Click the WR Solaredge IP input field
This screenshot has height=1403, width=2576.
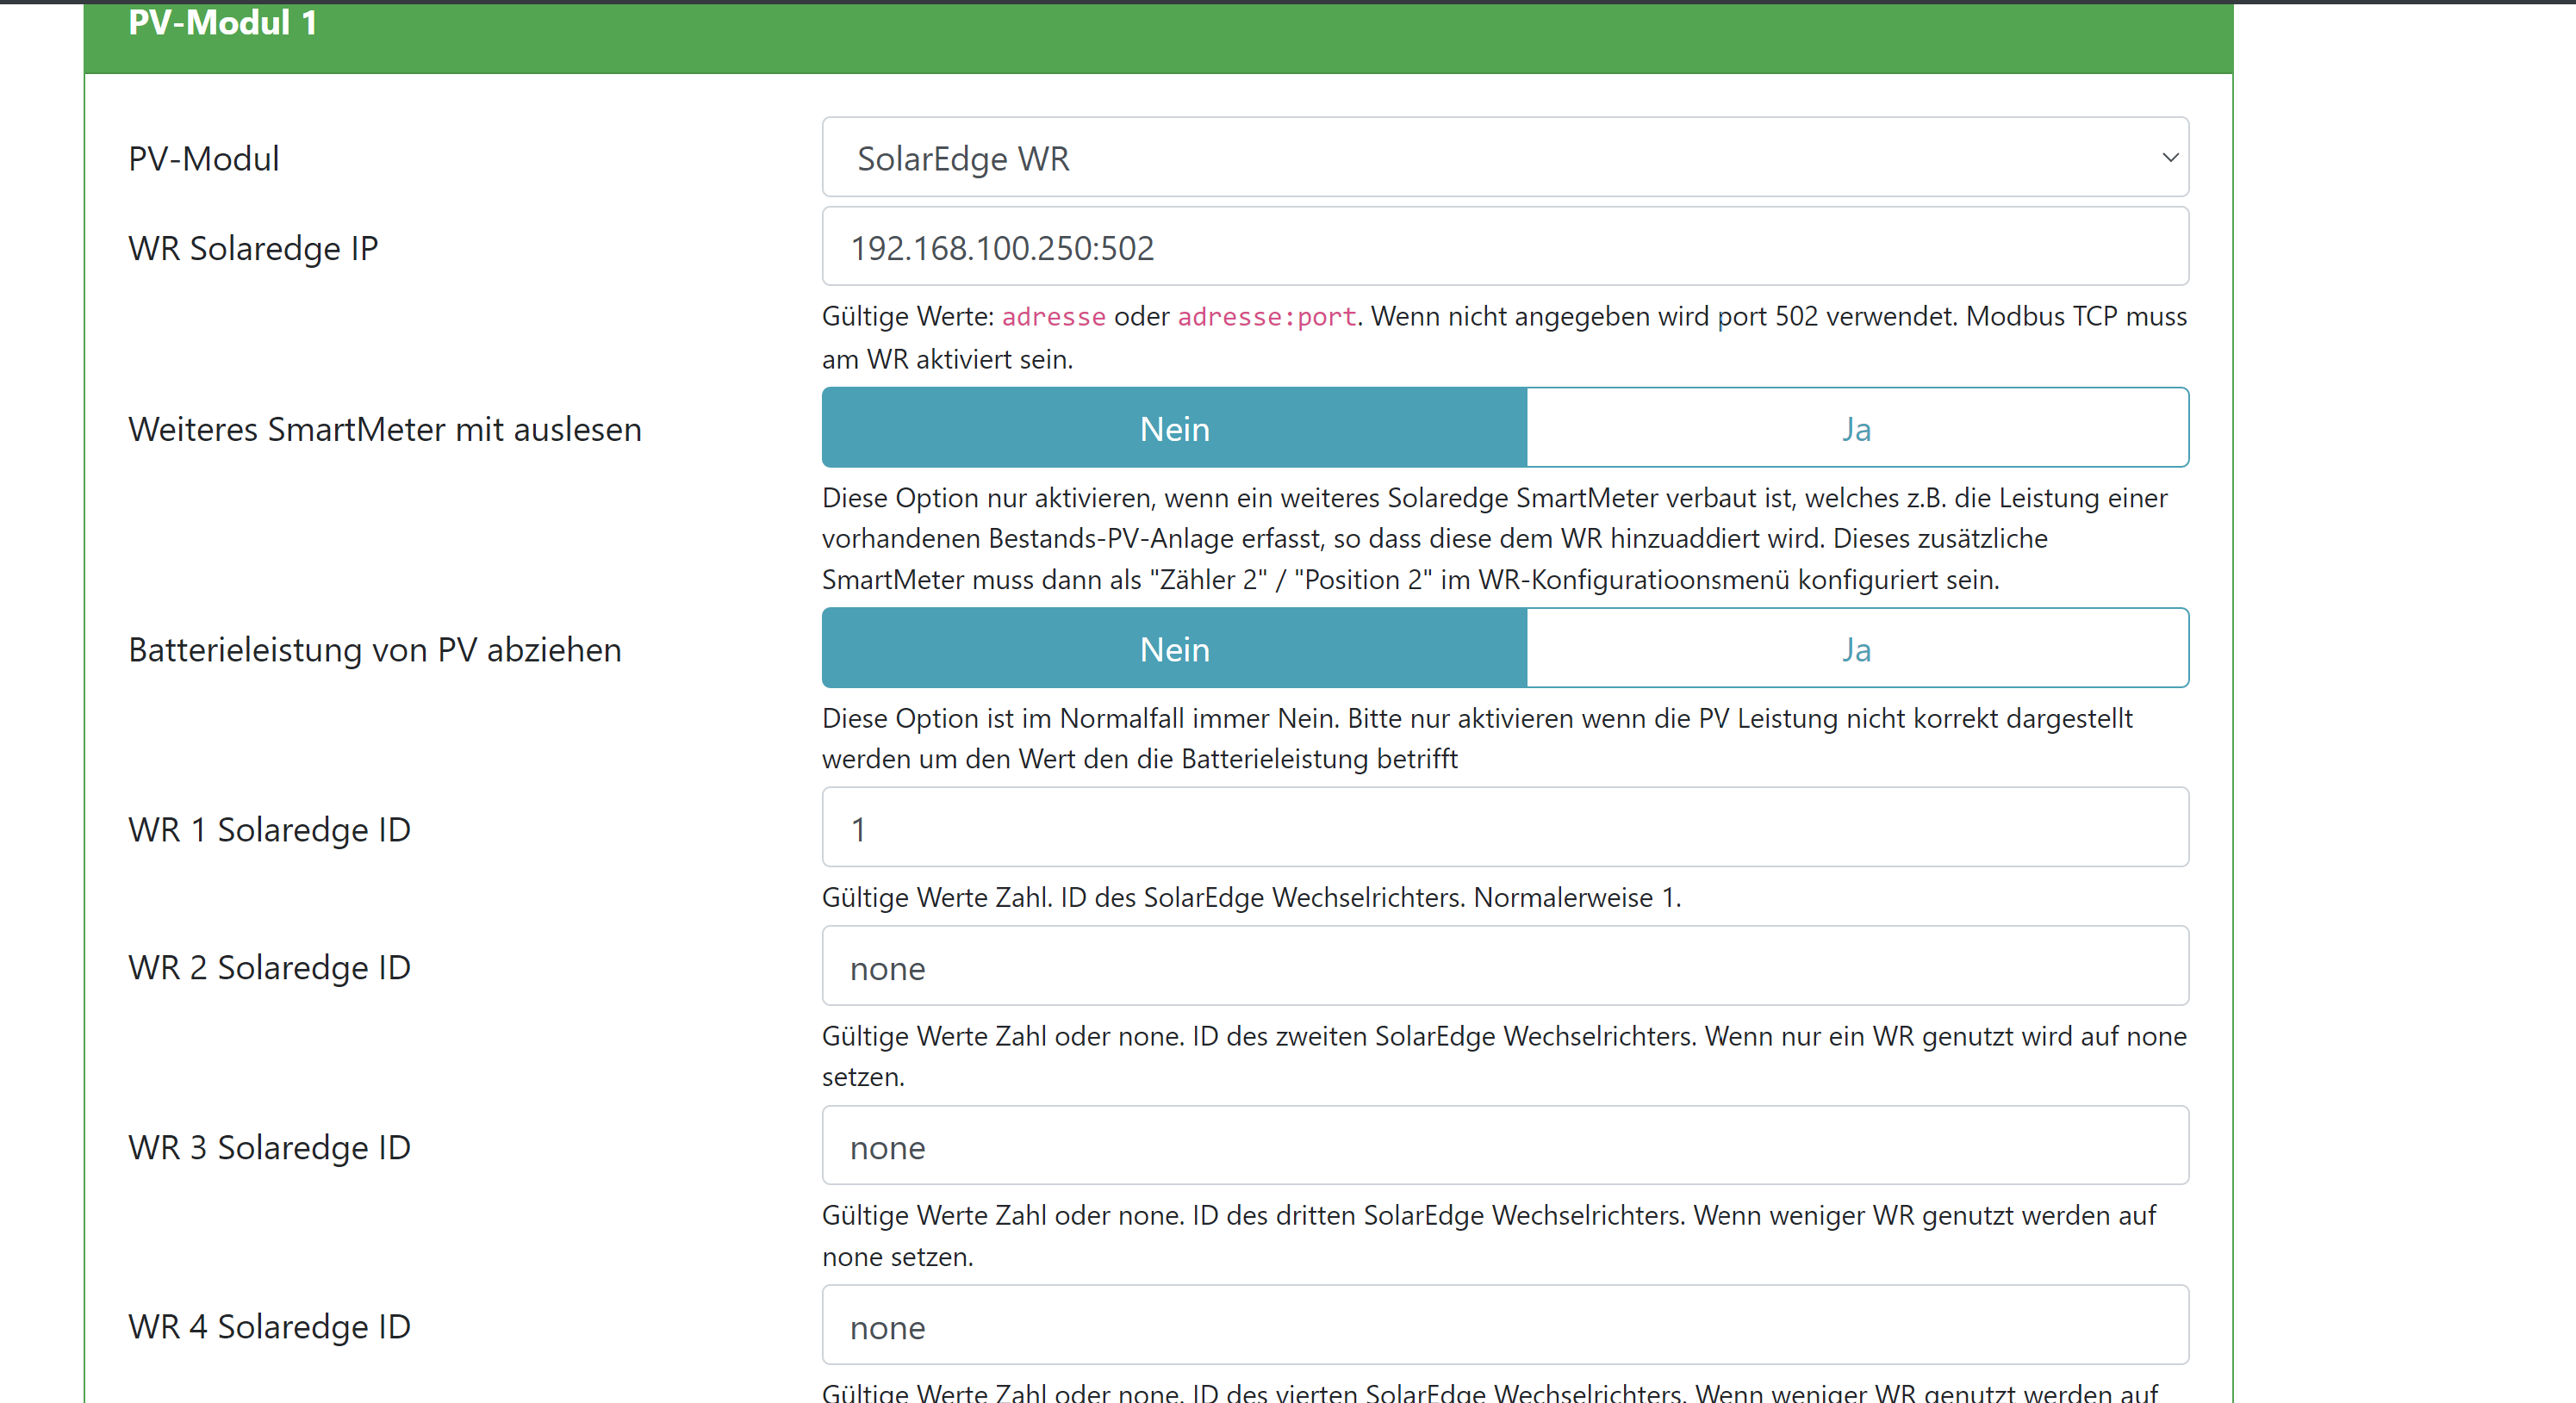1504,247
